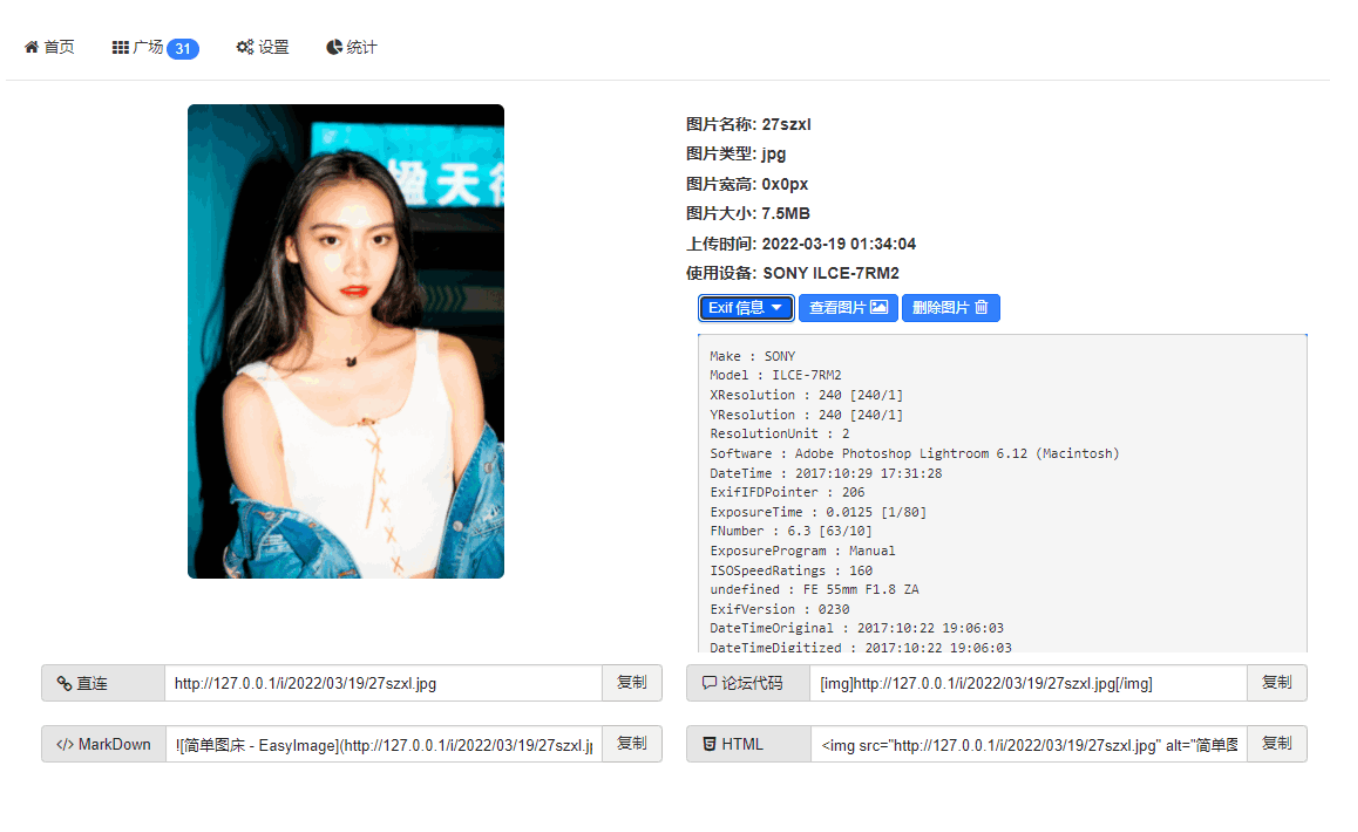Click the 图片名称: 27szxl text
1358x832 pixels.
[x=749, y=124]
